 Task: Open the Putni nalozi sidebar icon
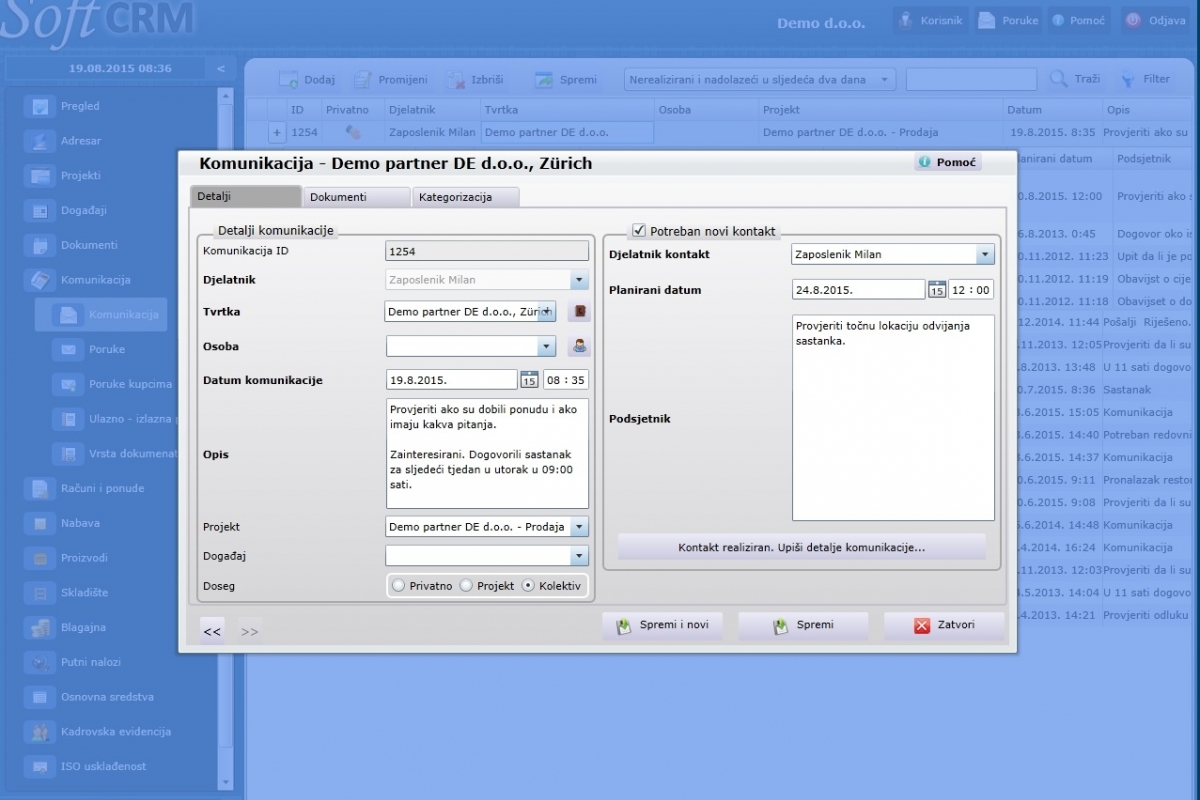[40, 662]
